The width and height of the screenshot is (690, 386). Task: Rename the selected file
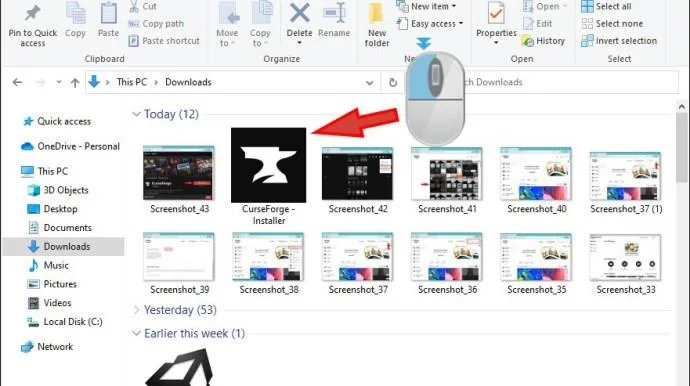pyautogui.click(x=334, y=20)
